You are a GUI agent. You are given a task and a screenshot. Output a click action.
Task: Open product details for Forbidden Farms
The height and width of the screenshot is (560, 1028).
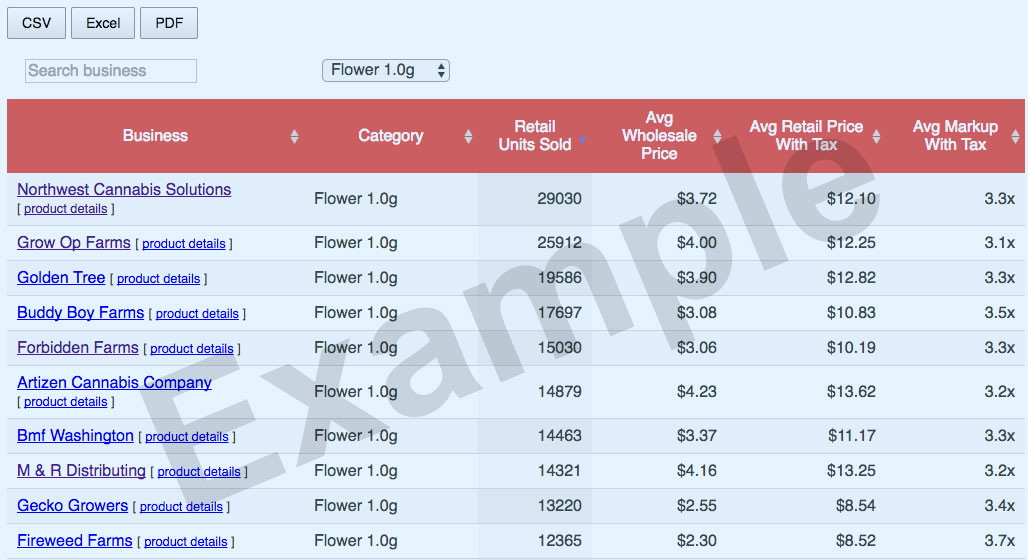coord(191,349)
